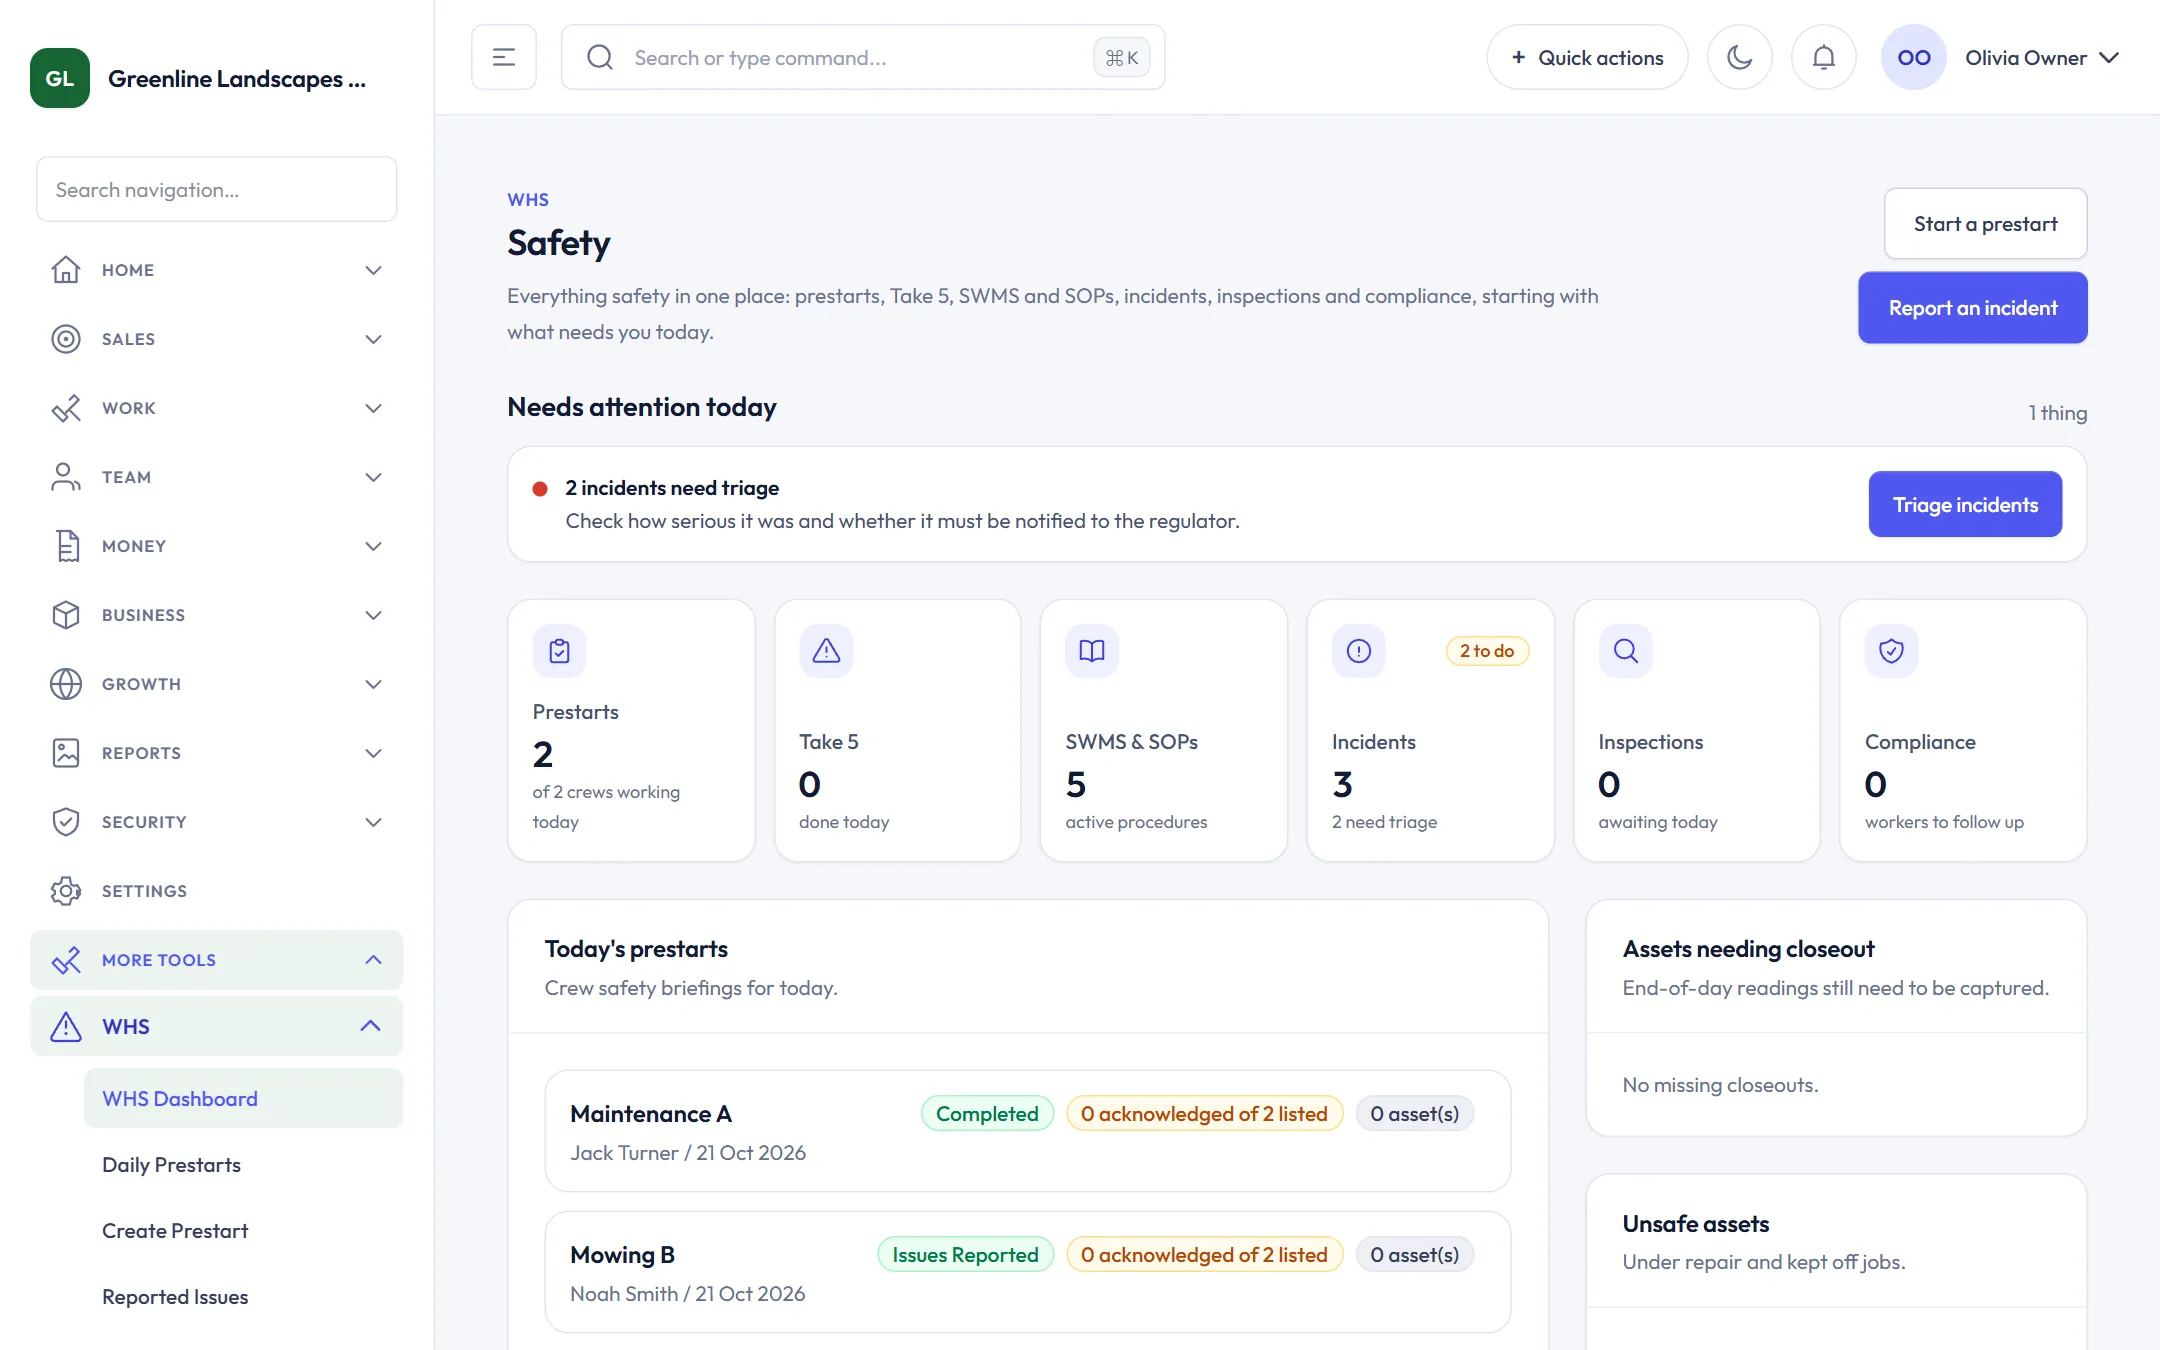2160x1350 pixels.
Task: Switch to dark mode moon icon
Action: coord(1740,57)
